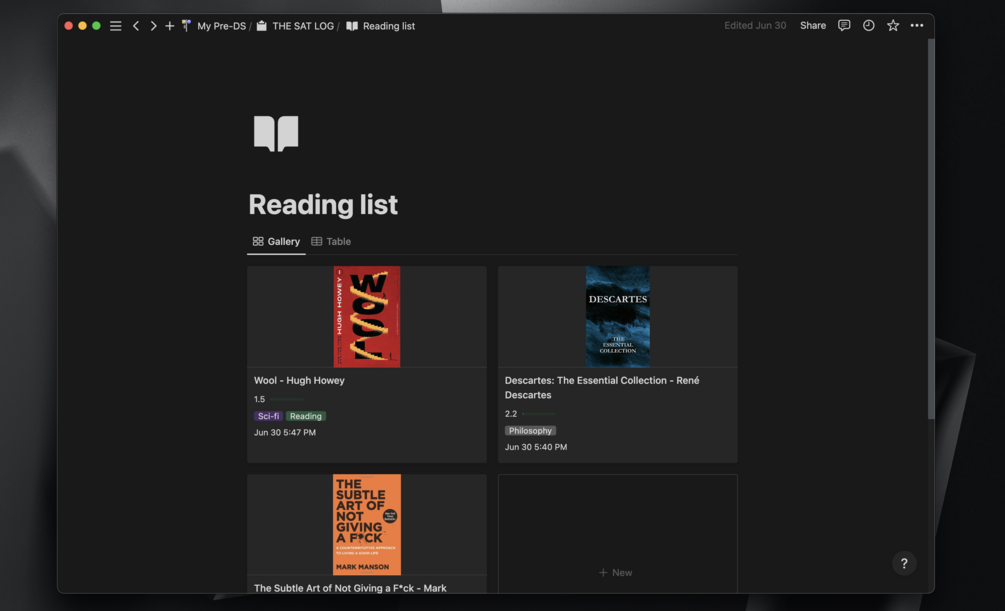Click the Table view icon

coord(317,242)
